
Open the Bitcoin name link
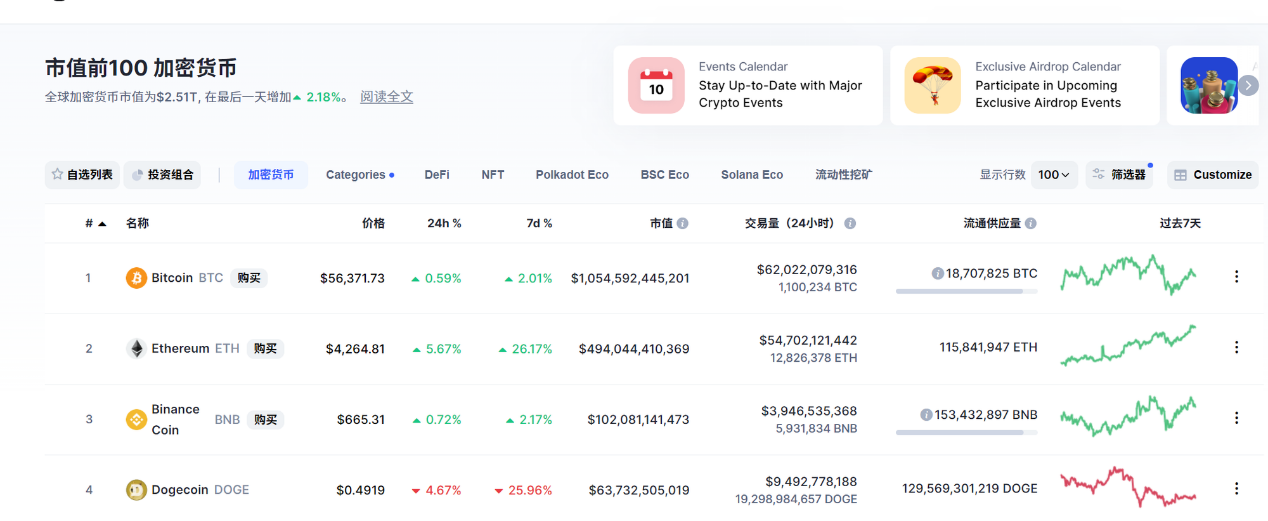click(x=172, y=278)
